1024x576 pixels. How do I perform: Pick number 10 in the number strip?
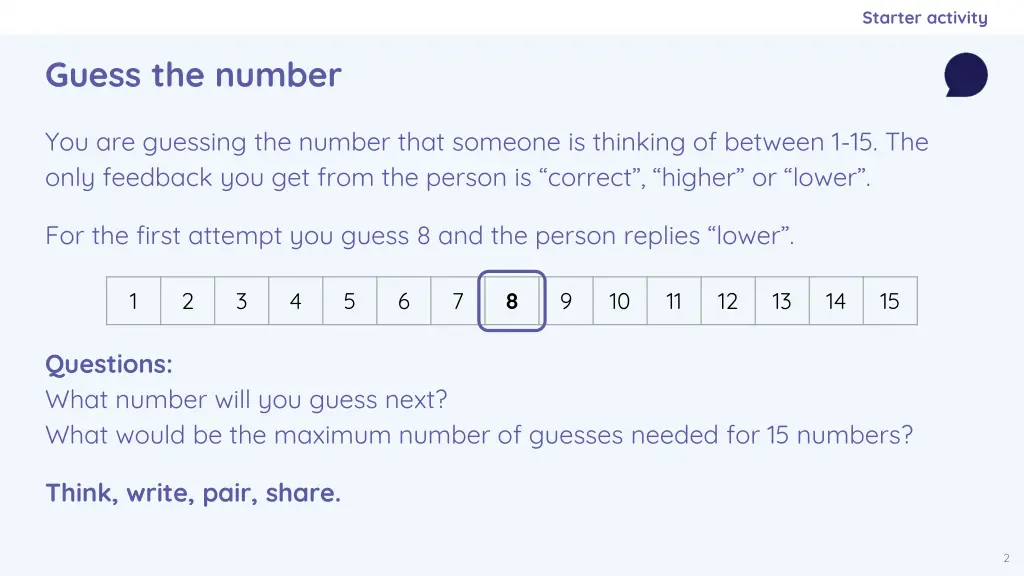tap(620, 301)
